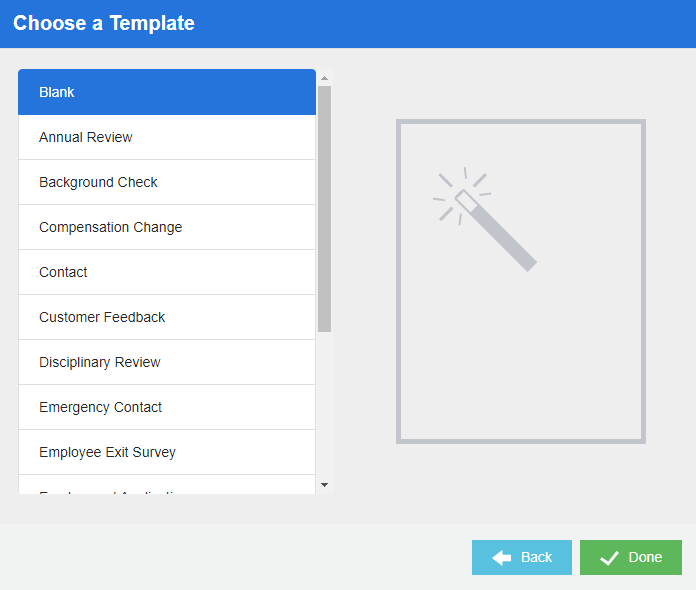Image resolution: width=696 pixels, height=590 pixels.
Task: Click the checkmark icon on Done
Action: click(609, 558)
